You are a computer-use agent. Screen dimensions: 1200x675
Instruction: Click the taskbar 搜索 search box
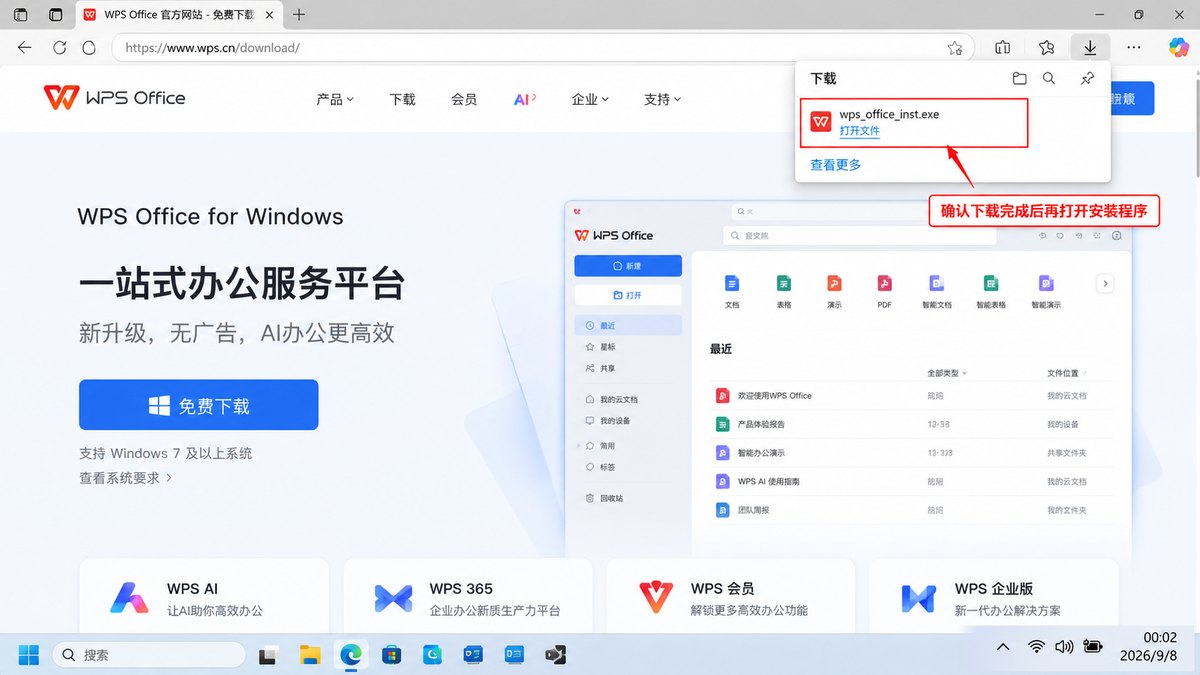(148, 655)
